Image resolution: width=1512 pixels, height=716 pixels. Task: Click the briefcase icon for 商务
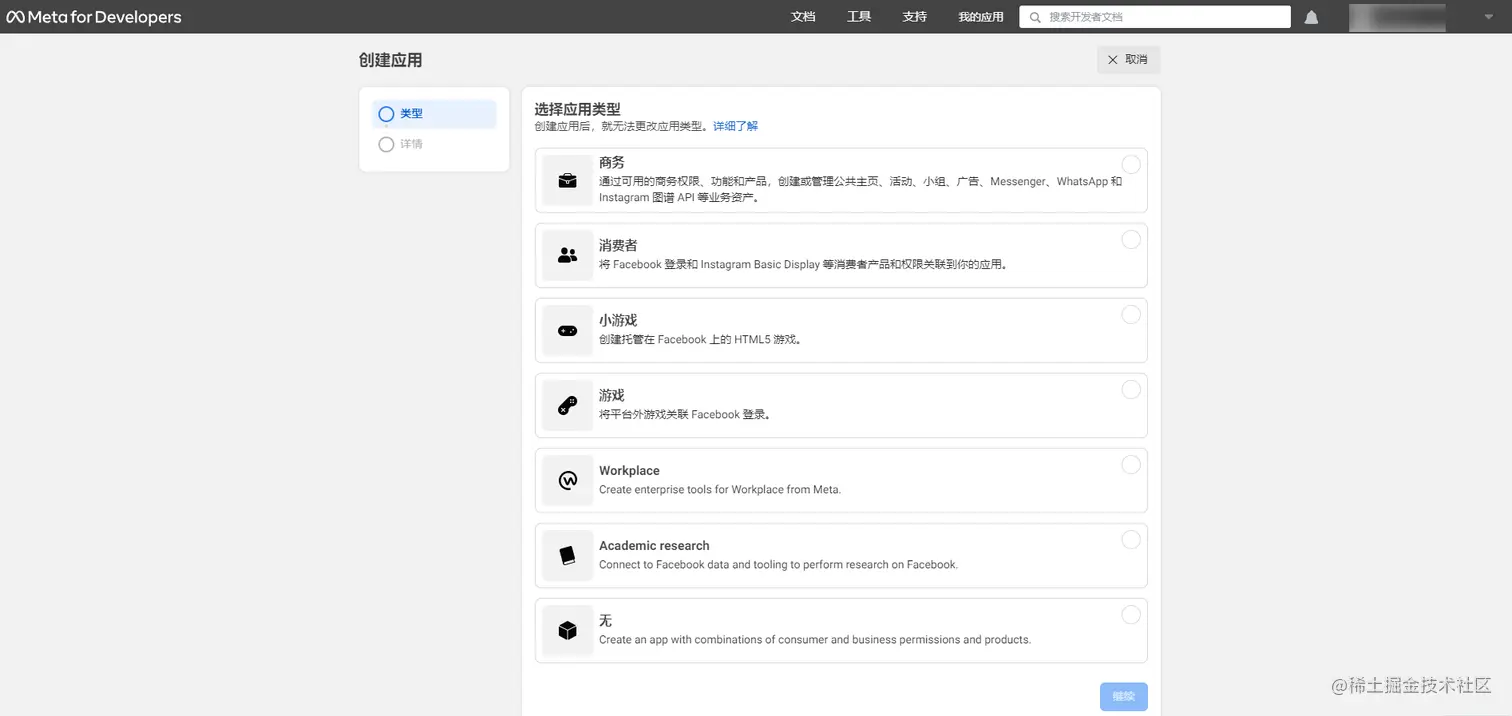tap(567, 180)
